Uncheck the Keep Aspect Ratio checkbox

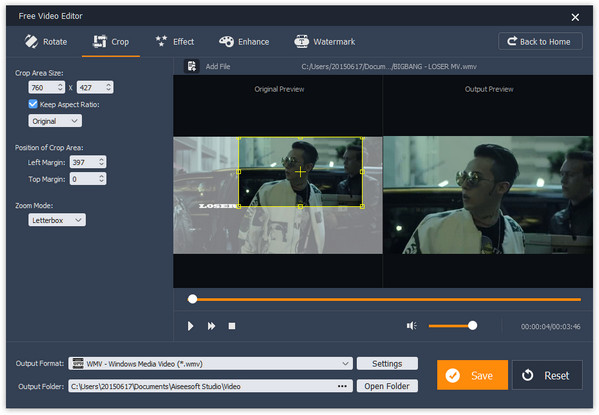pyautogui.click(x=33, y=104)
